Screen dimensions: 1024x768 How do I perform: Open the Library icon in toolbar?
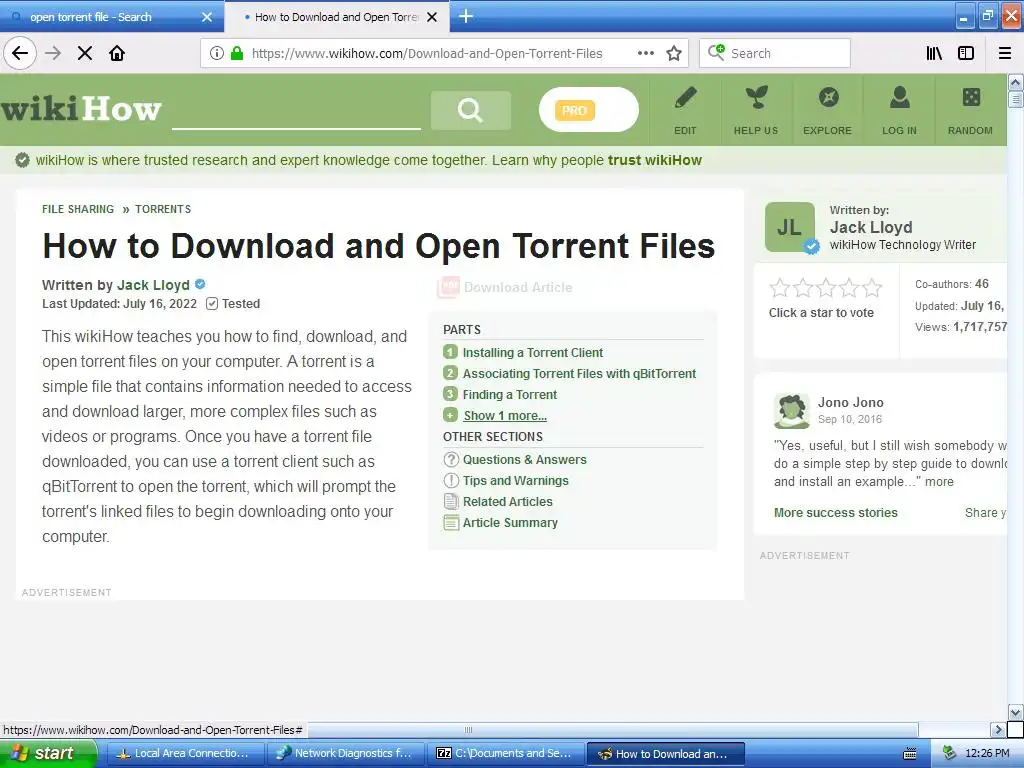(x=934, y=54)
